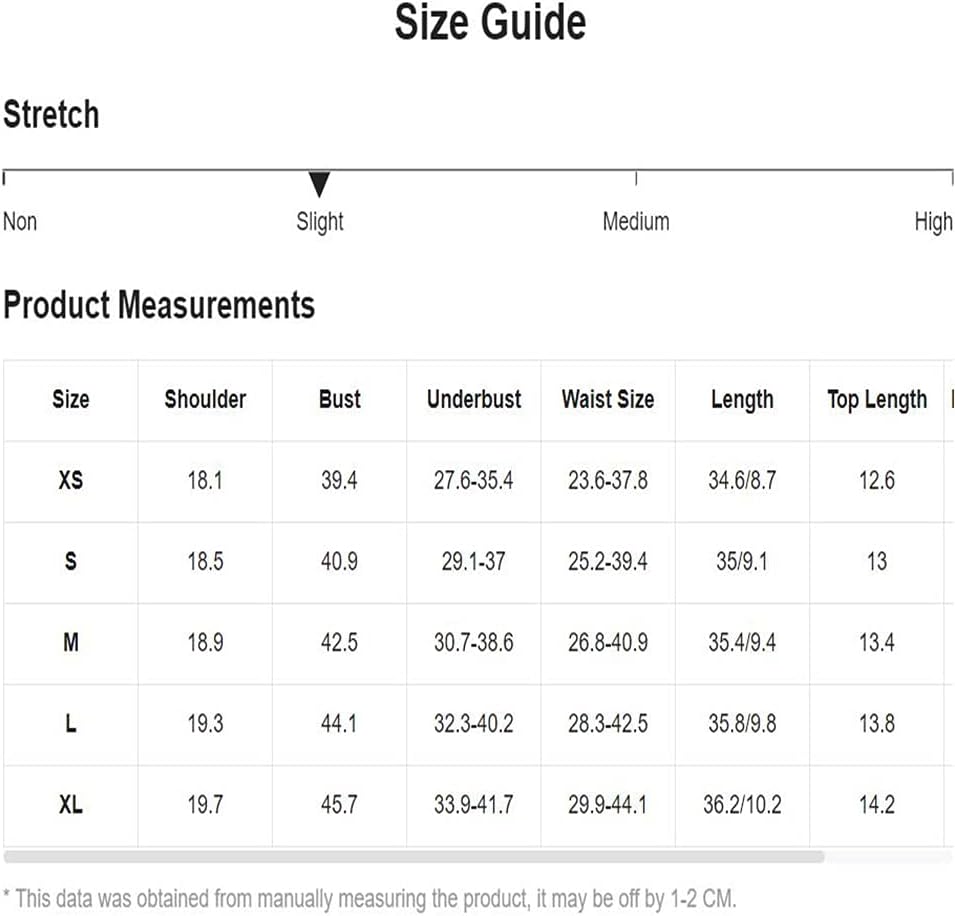Click the Underbust column header
This screenshot has height=916, width=955.
click(474, 400)
